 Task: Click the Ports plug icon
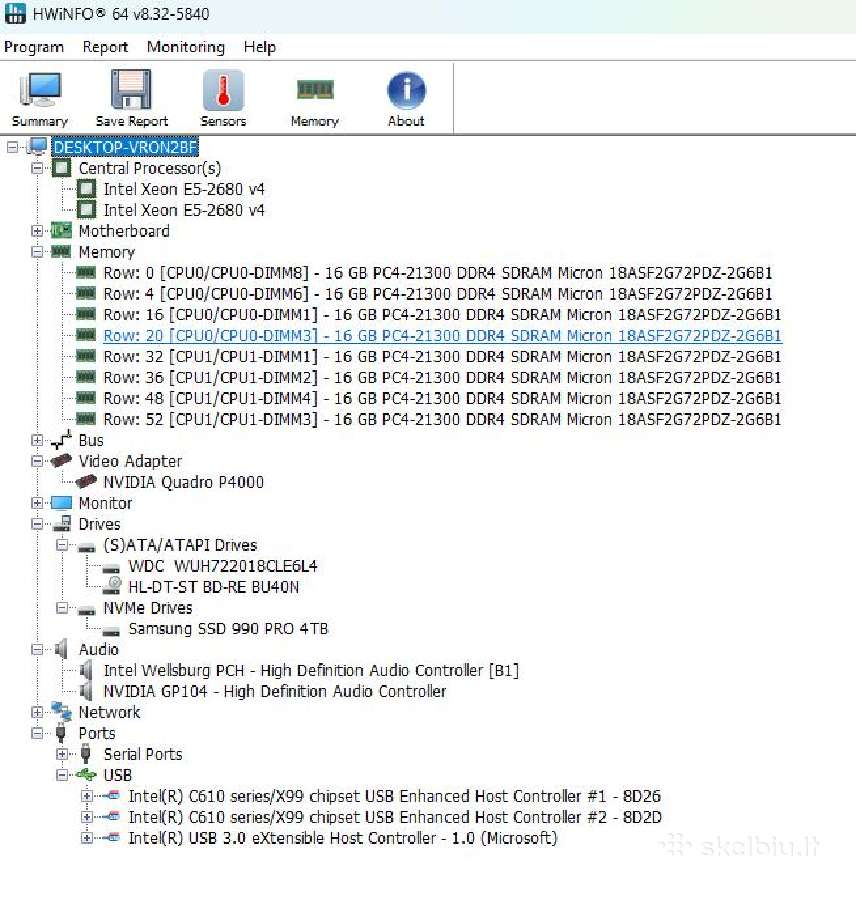61,733
